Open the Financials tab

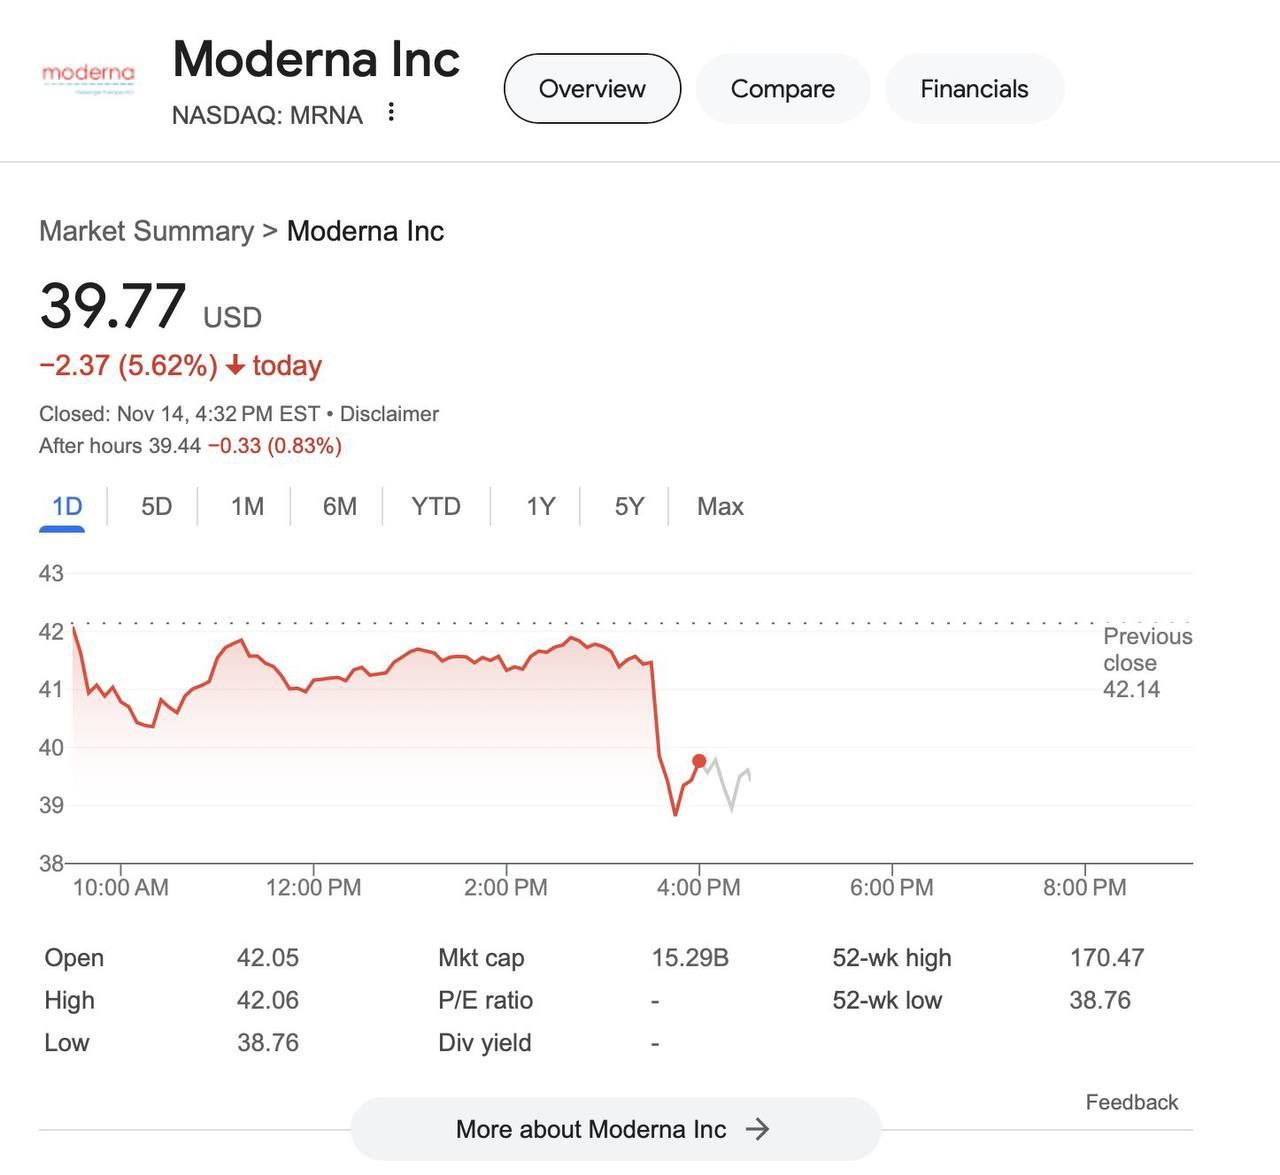point(974,89)
